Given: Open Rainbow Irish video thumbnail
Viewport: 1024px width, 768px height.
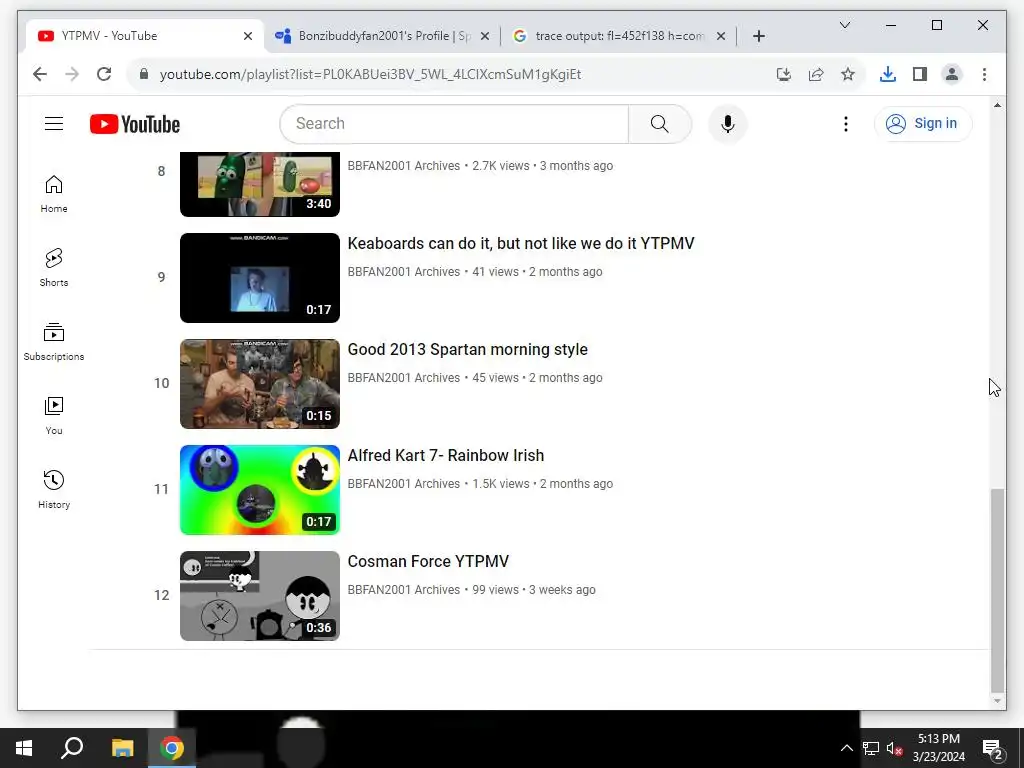Looking at the screenshot, I should pyautogui.click(x=260, y=490).
